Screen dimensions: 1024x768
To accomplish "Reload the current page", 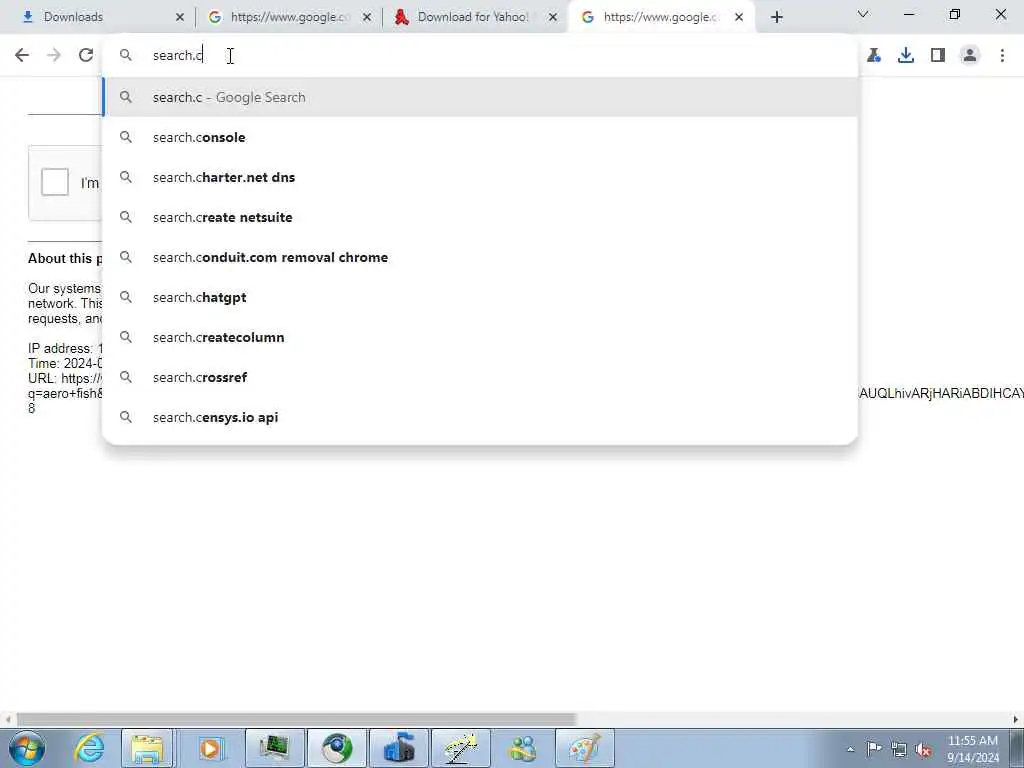I will 86,55.
